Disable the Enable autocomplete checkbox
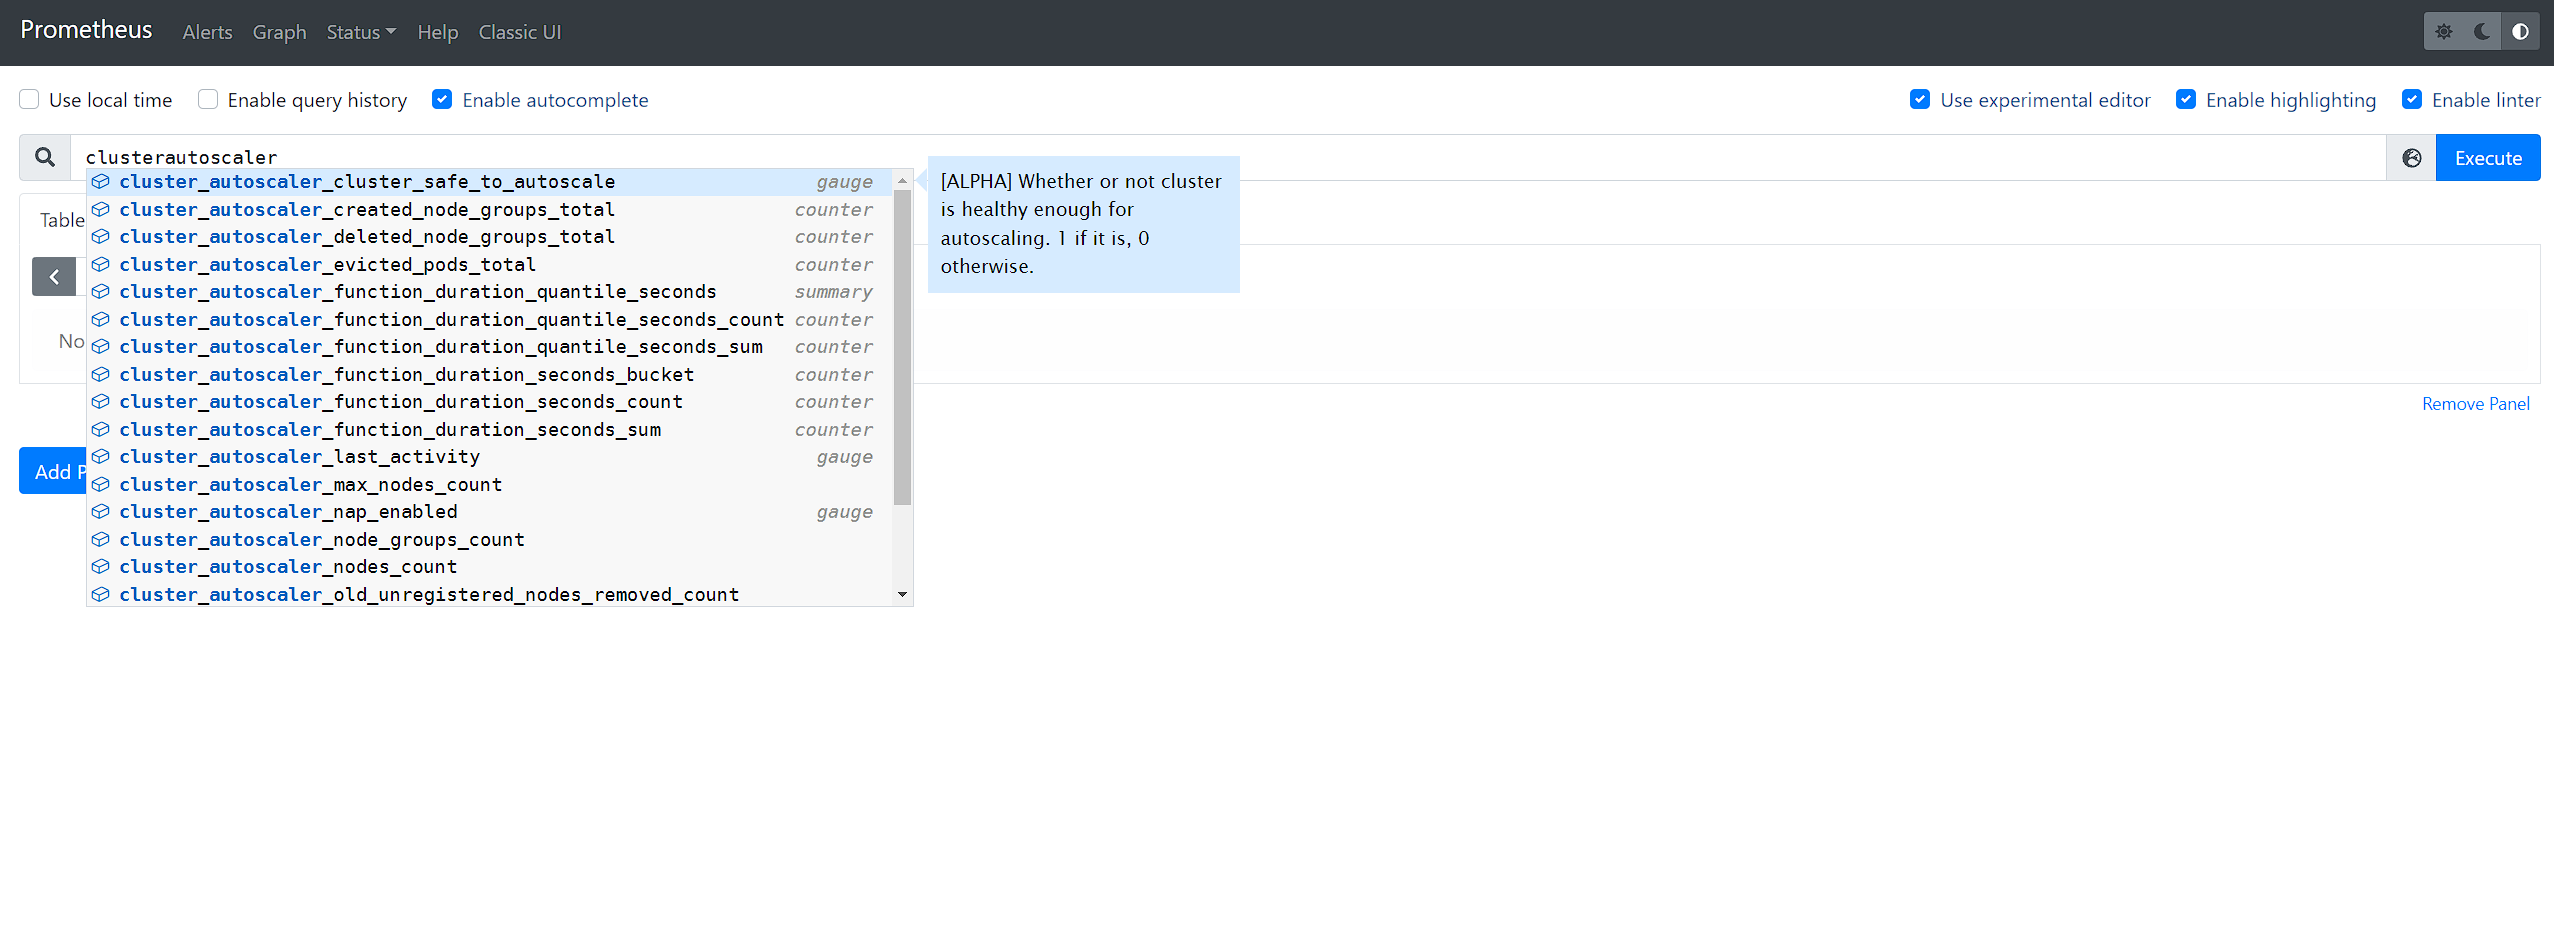This screenshot has width=2554, height=938. [x=442, y=99]
